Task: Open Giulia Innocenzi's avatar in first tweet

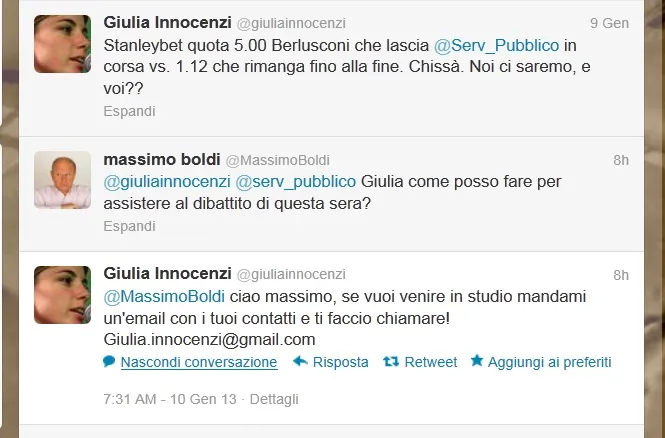Action: point(62,44)
